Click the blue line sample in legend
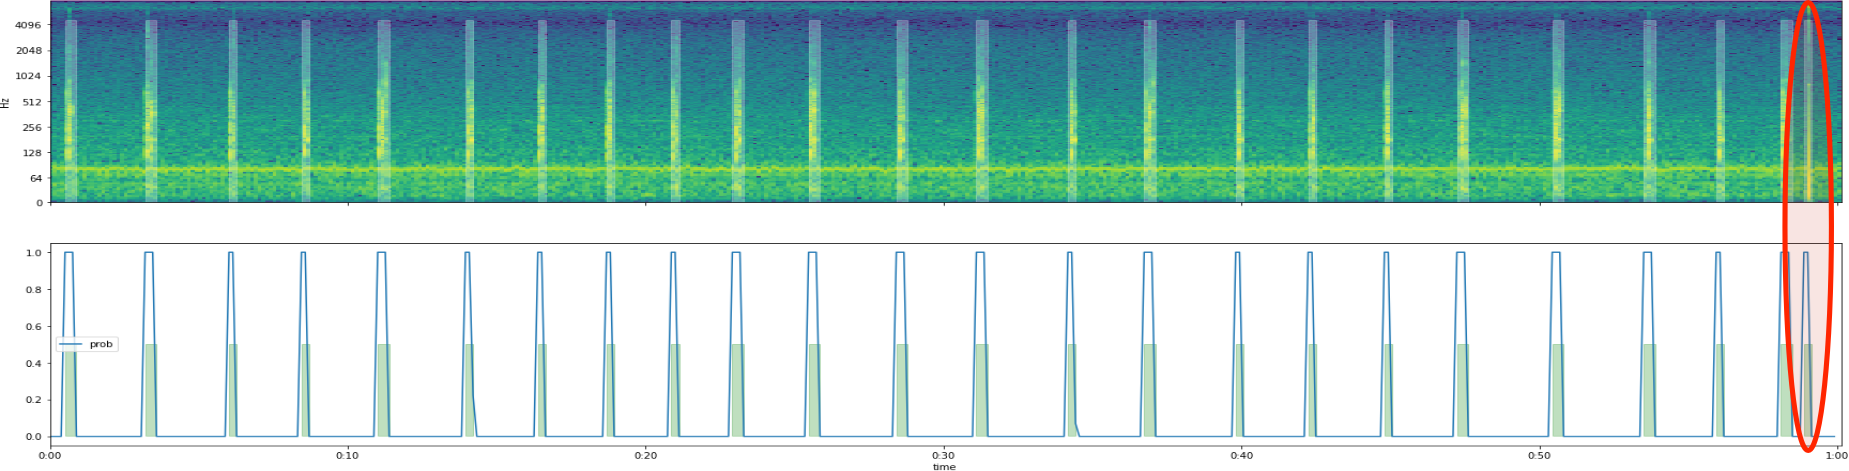Viewport: 1849px width, 471px height. pyautogui.click(x=71, y=344)
